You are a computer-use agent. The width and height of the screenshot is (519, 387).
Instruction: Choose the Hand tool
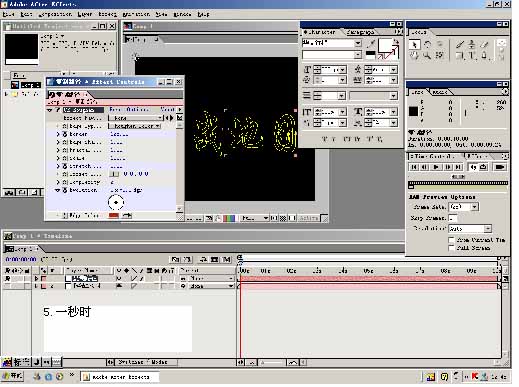pyautogui.click(x=414, y=55)
